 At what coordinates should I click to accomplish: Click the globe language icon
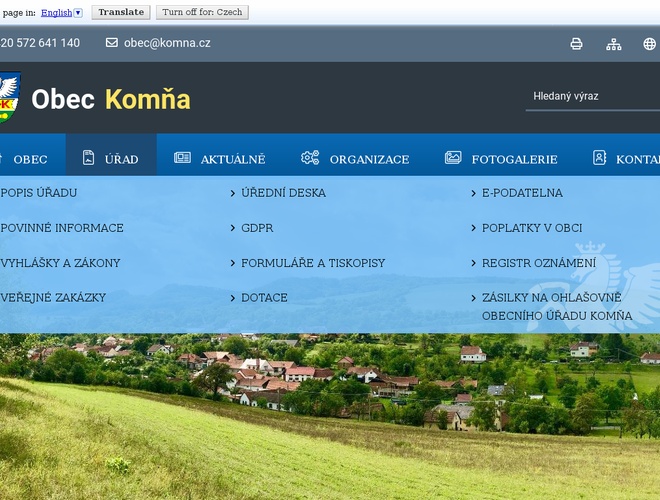[650, 44]
